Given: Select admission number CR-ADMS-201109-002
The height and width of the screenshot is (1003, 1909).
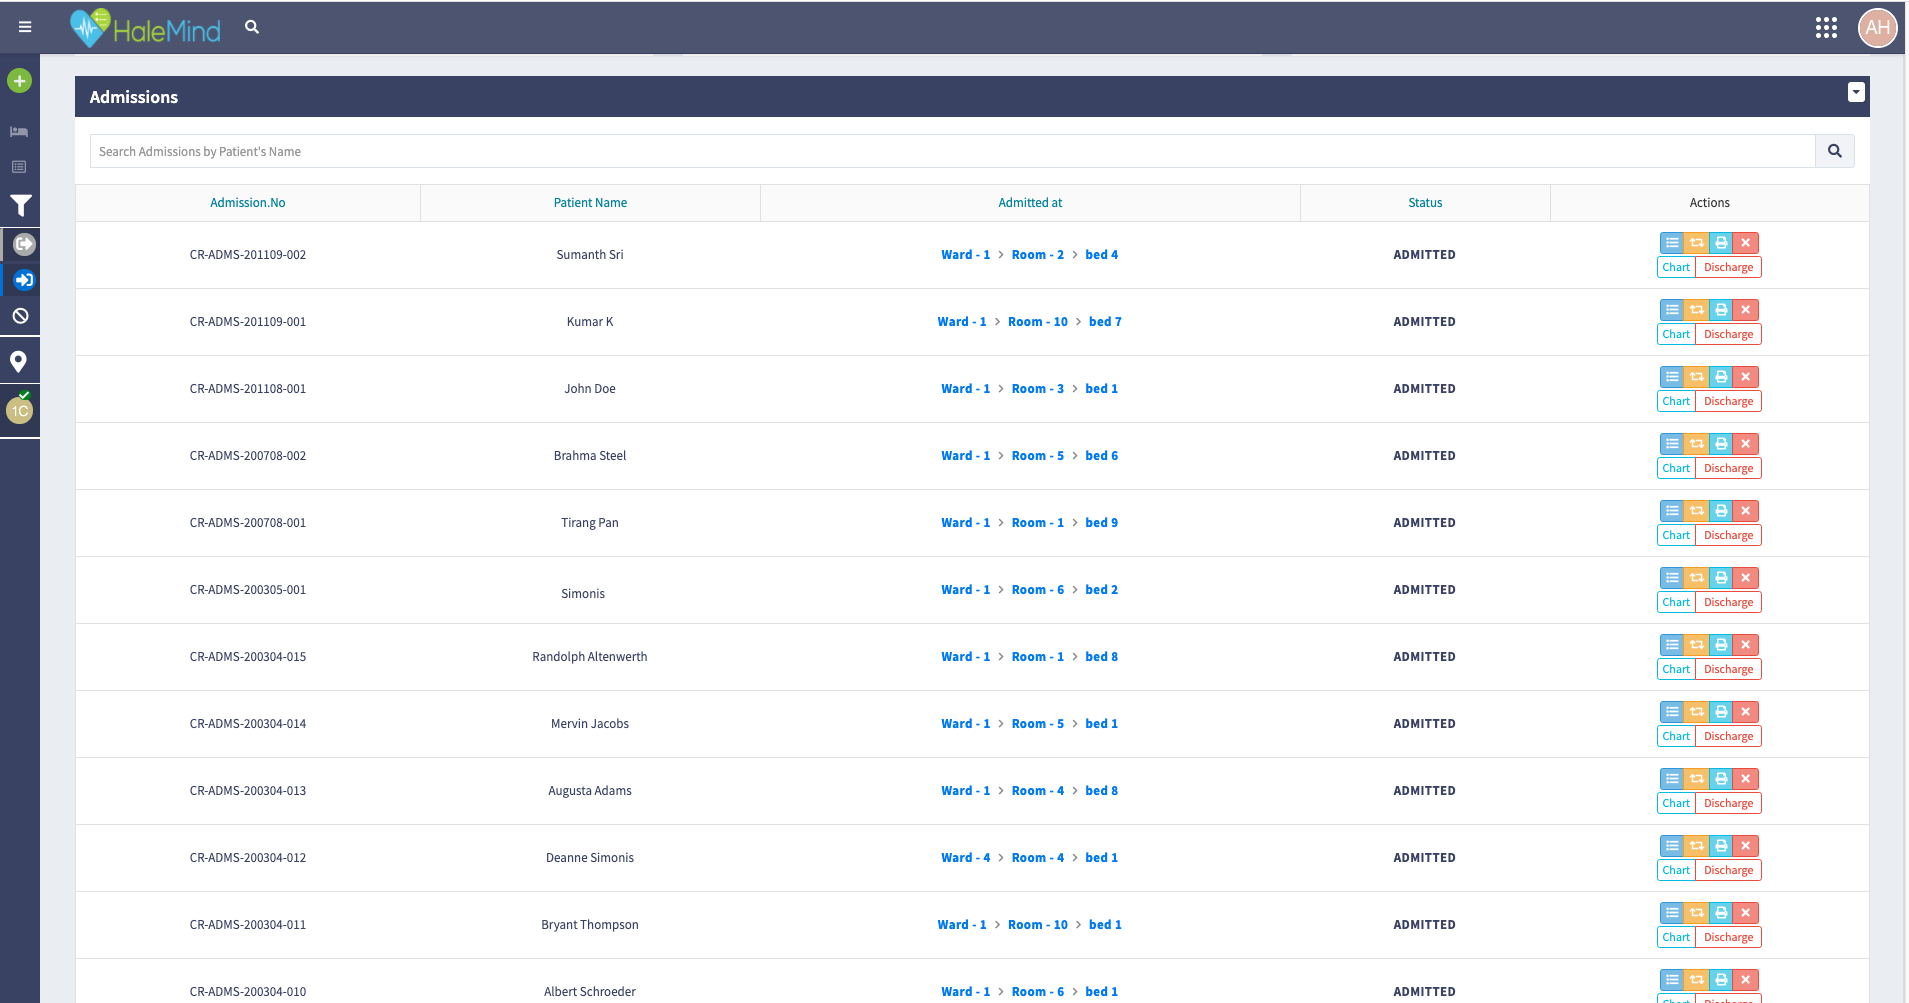Looking at the screenshot, I should tap(248, 255).
